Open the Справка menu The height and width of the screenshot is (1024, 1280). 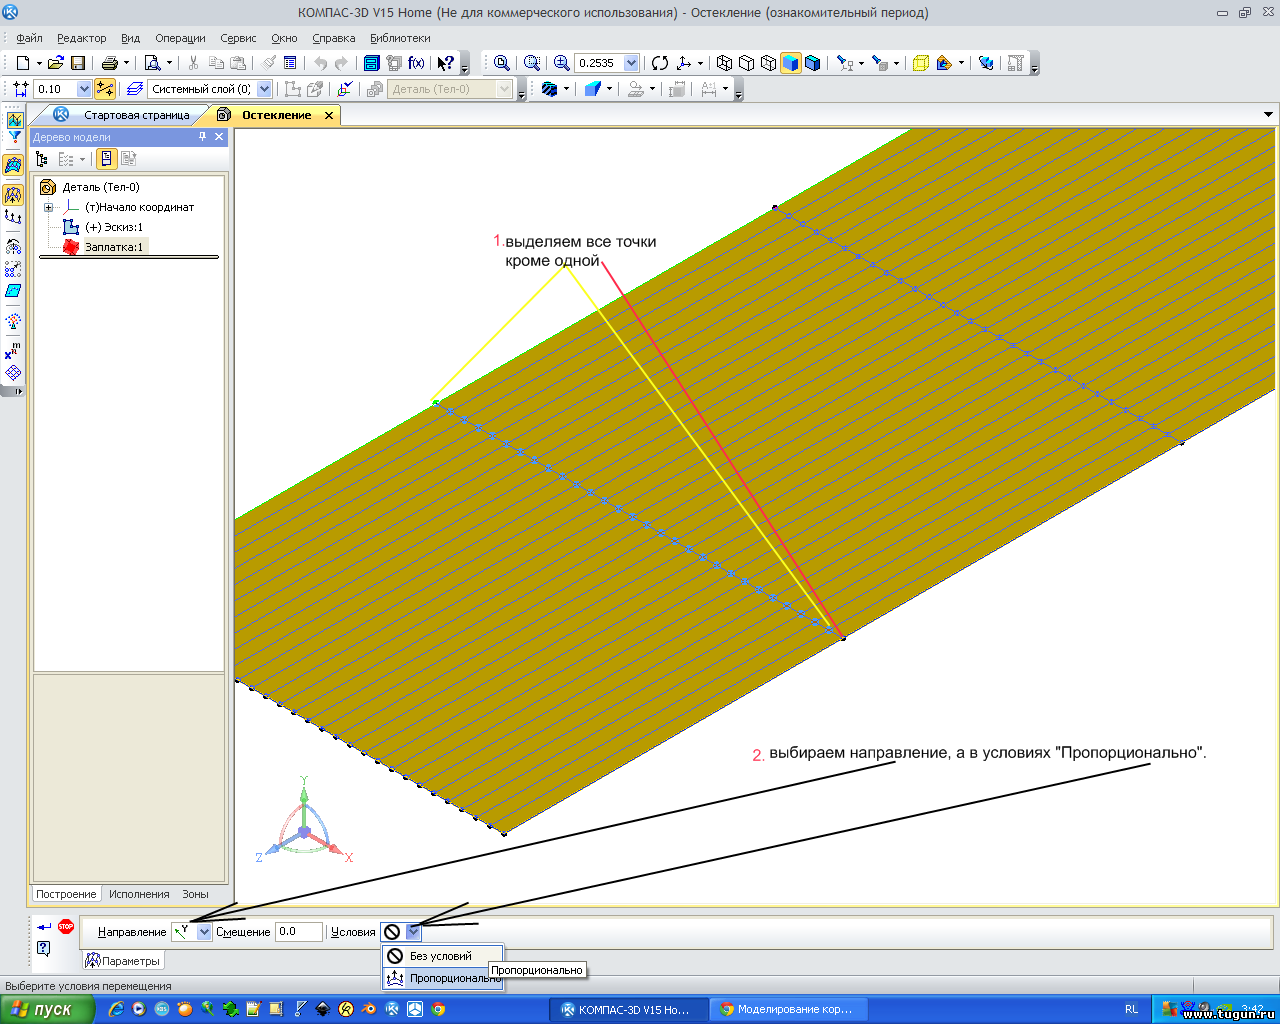[334, 38]
